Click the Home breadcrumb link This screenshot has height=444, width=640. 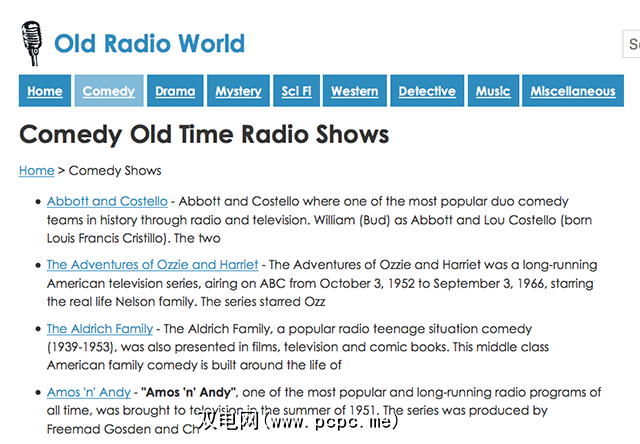pyautogui.click(x=36, y=171)
